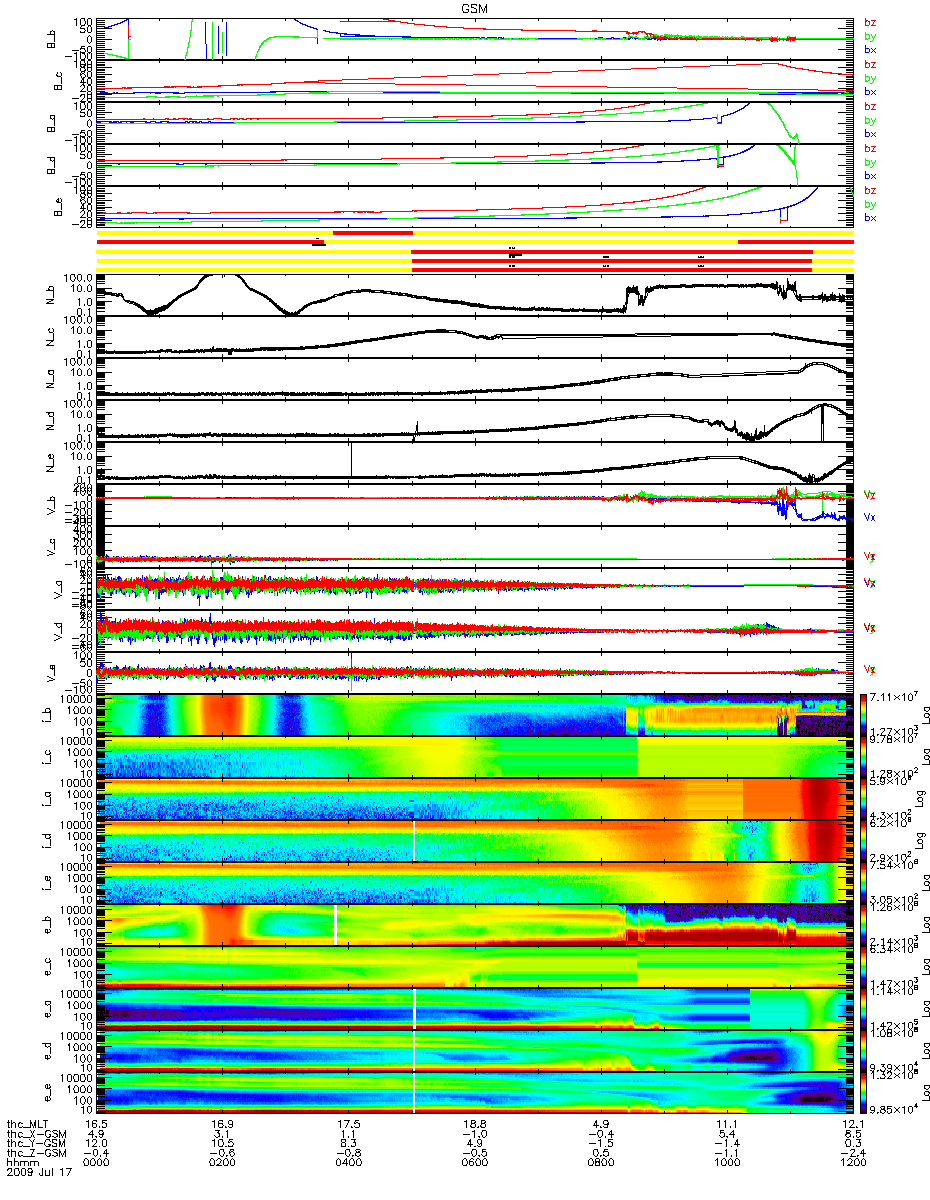This screenshot has width=930, height=1200.
Task: Select the 18.8 MLT value
Action: pyautogui.click(x=475, y=1123)
